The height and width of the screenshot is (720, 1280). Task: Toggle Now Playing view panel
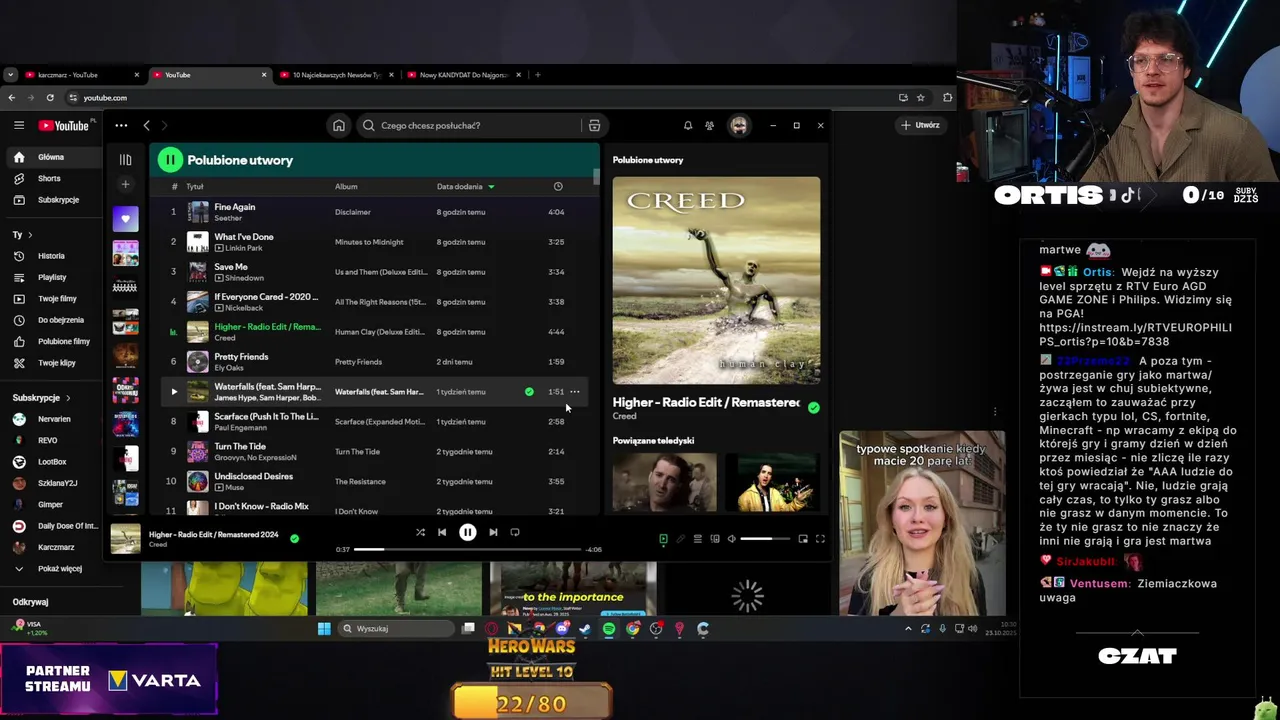[x=663, y=539]
